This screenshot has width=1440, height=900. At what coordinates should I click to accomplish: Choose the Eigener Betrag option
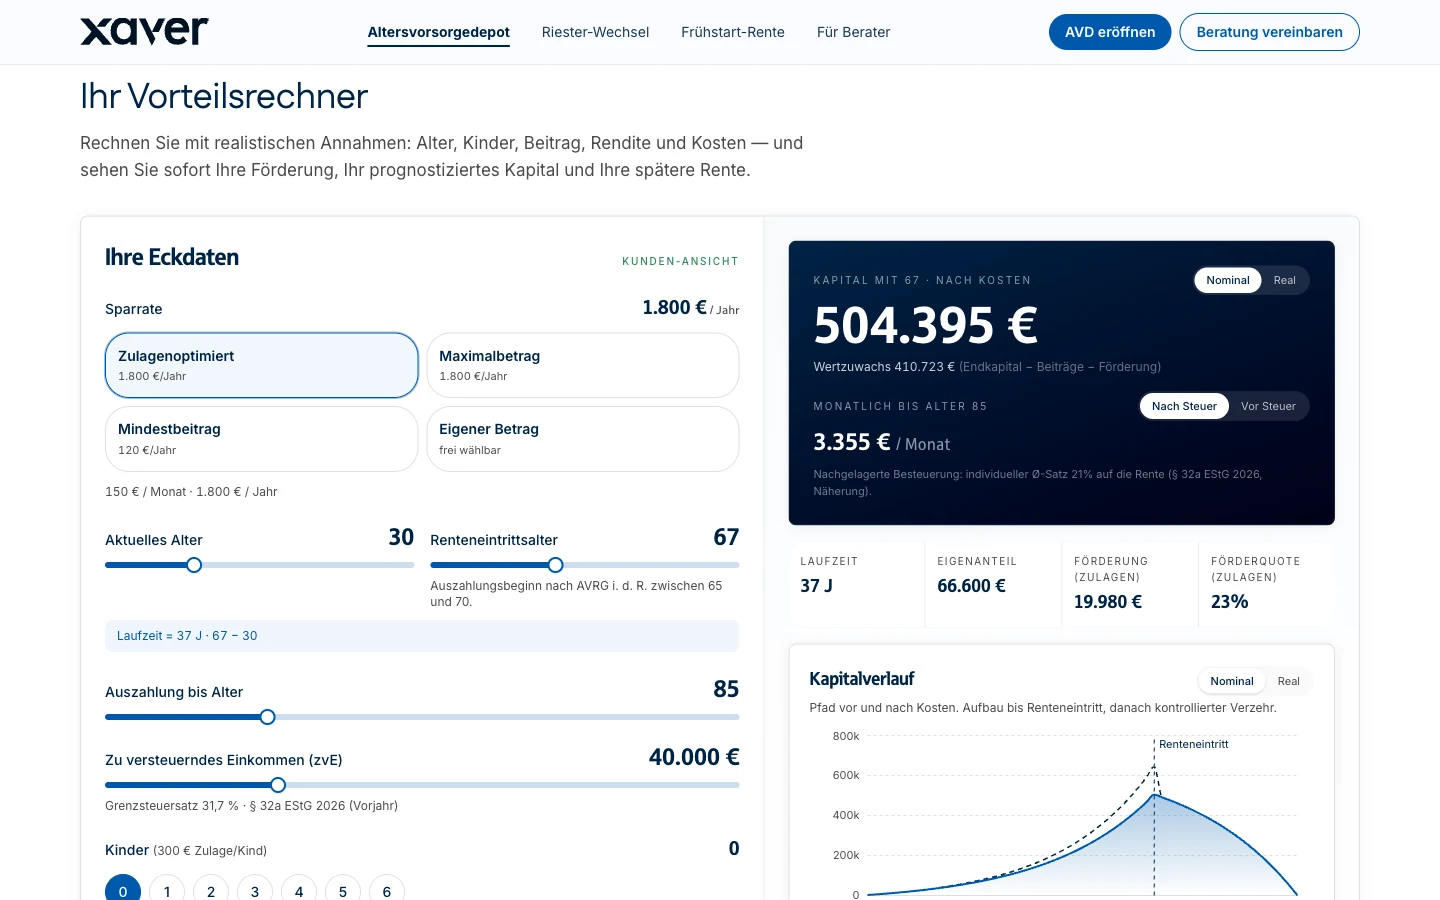tap(583, 439)
